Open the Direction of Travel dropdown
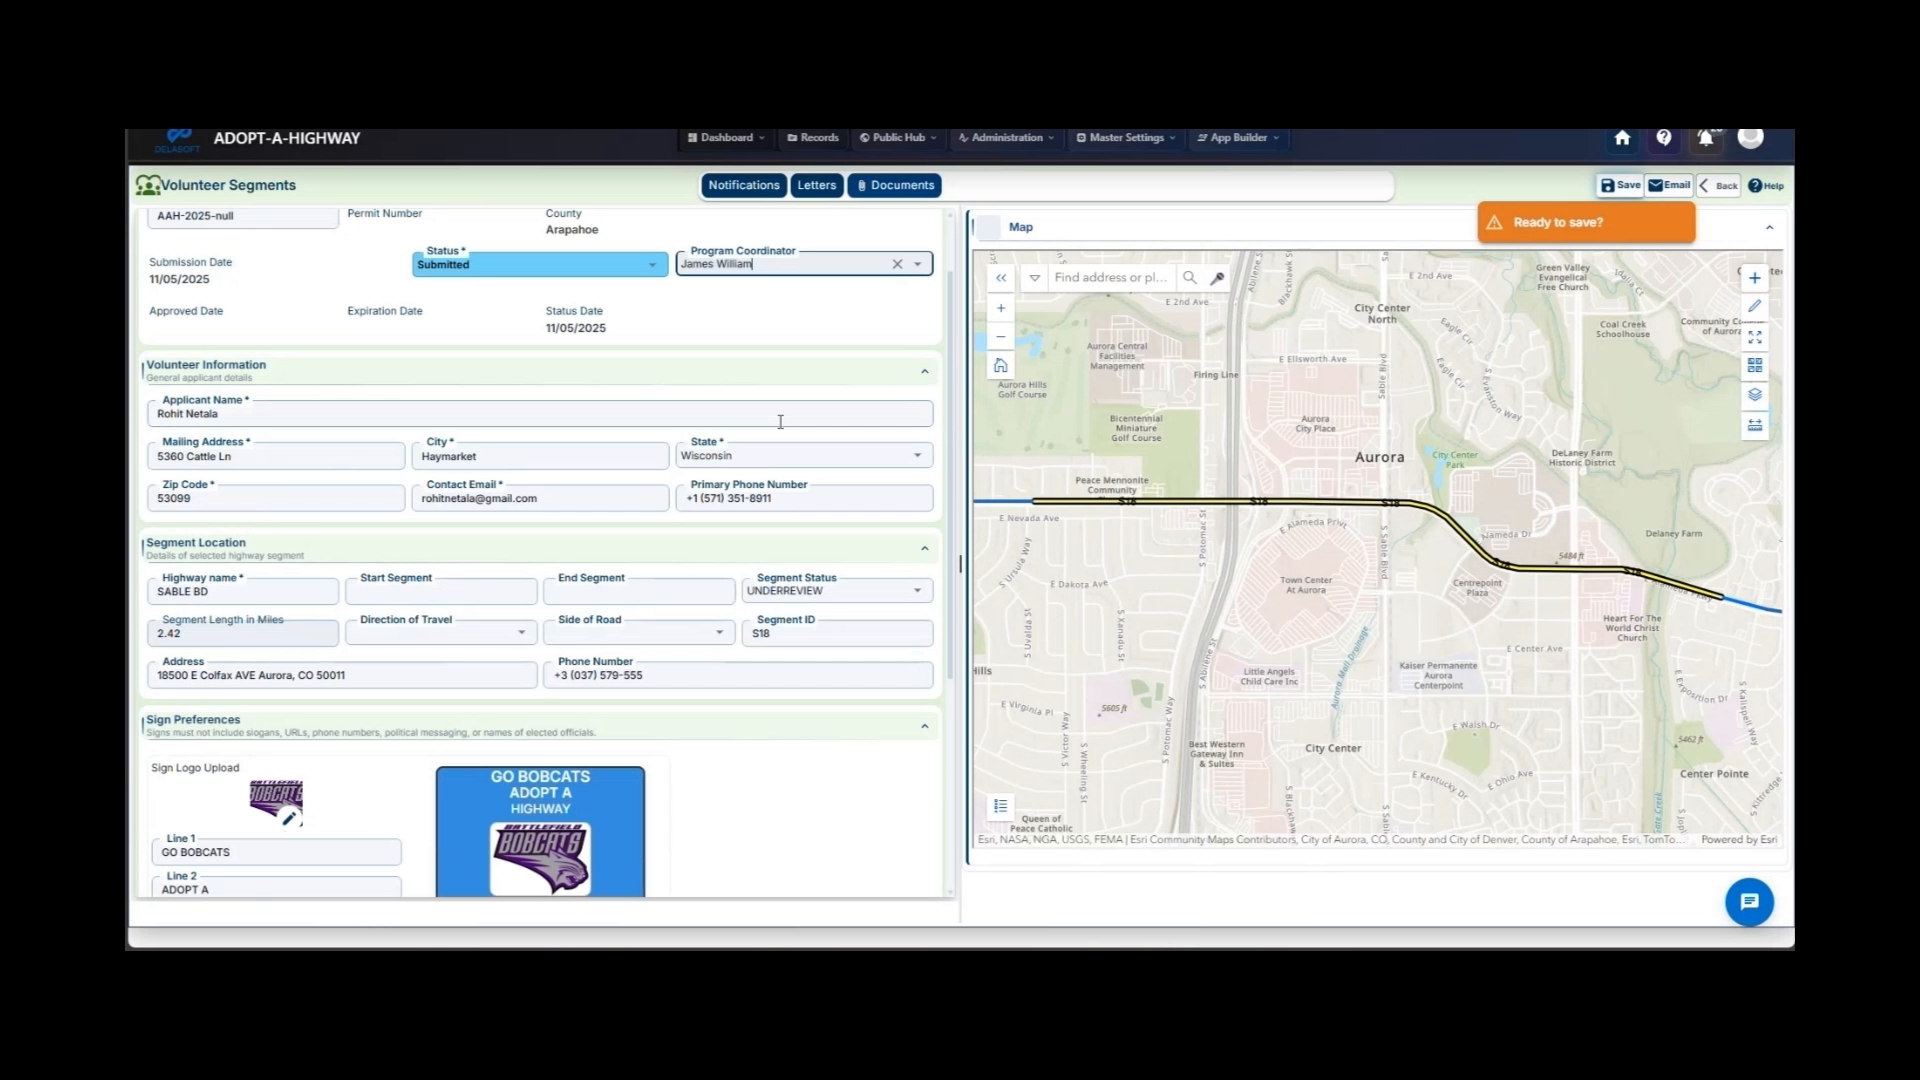This screenshot has width=1920, height=1080. pyautogui.click(x=520, y=632)
